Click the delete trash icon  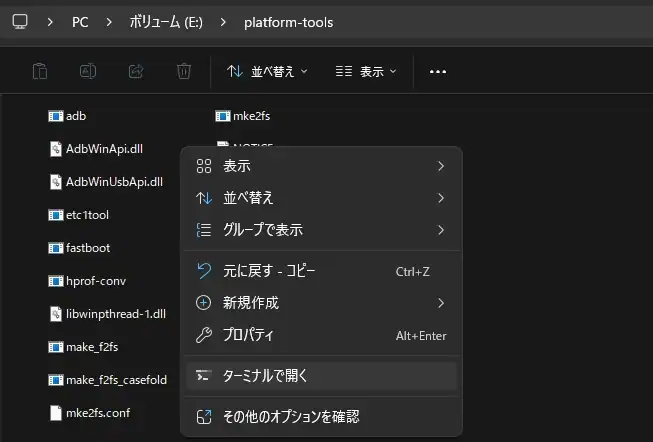pos(184,71)
